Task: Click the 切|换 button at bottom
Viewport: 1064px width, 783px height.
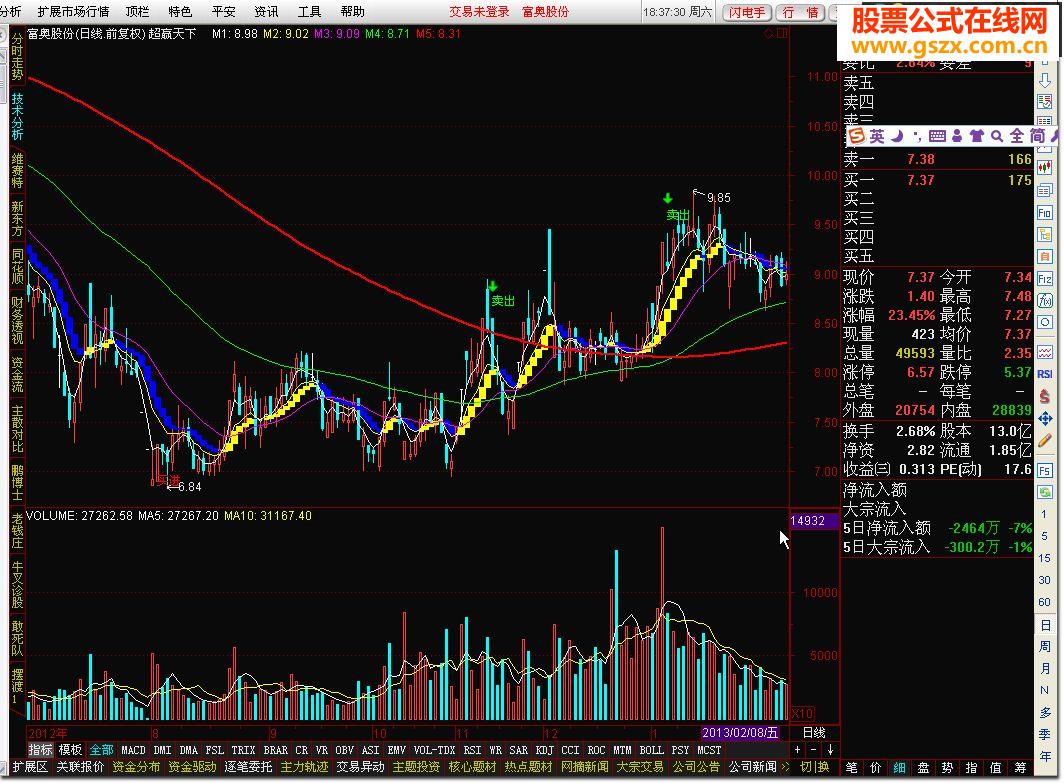Action: (814, 767)
